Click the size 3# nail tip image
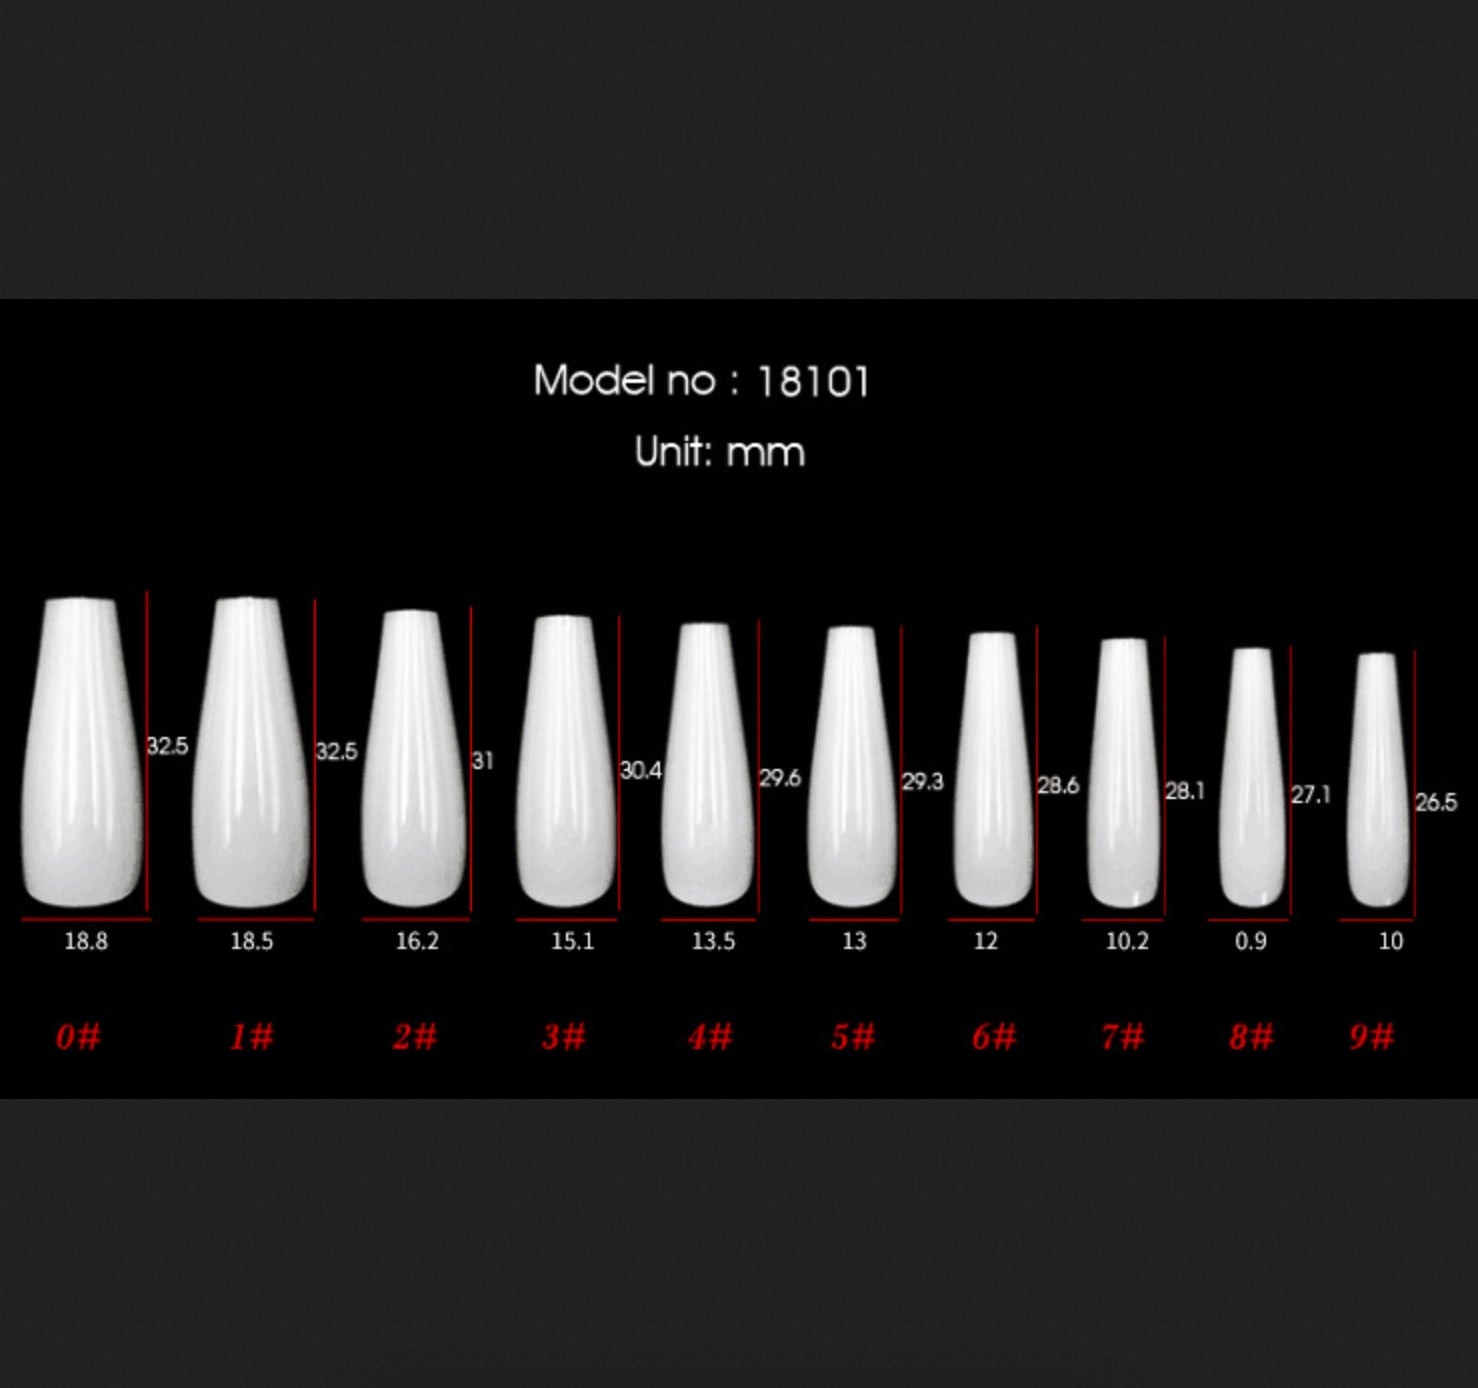The height and width of the screenshot is (1388, 1478). point(566,760)
